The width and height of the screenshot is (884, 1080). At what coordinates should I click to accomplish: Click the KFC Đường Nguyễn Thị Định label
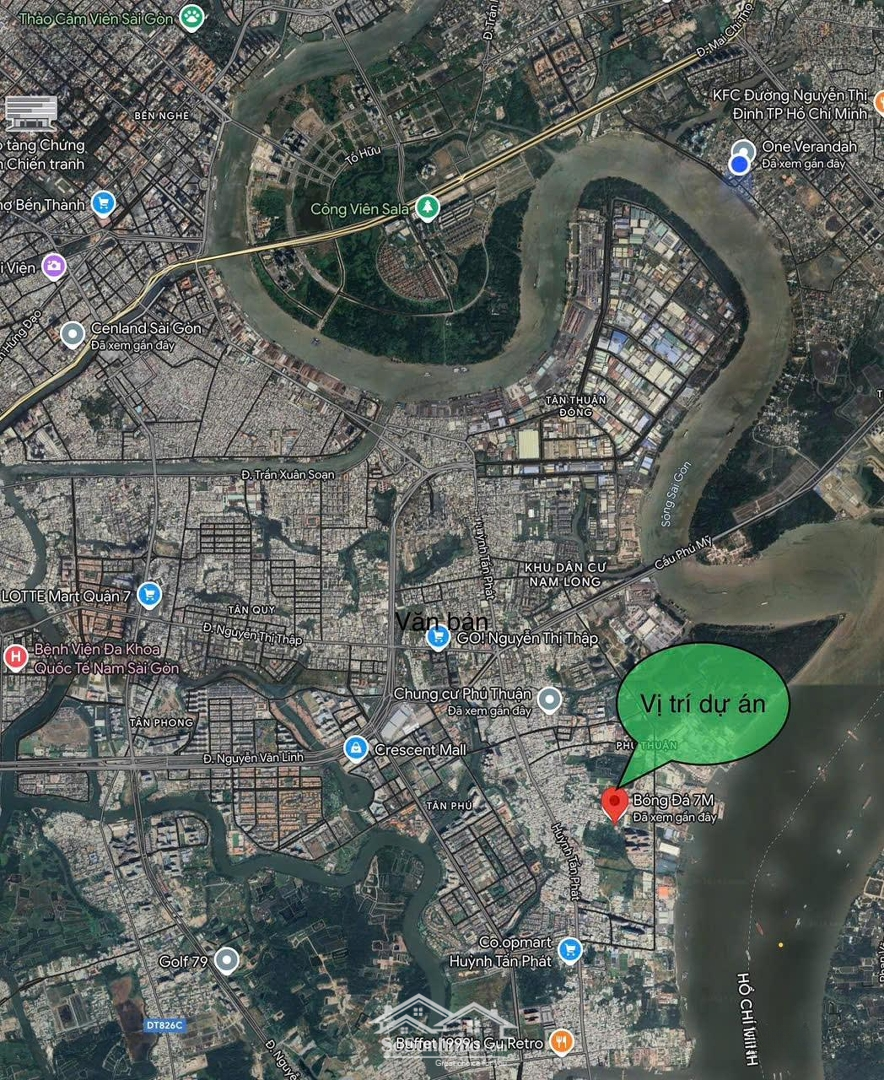tap(790, 104)
